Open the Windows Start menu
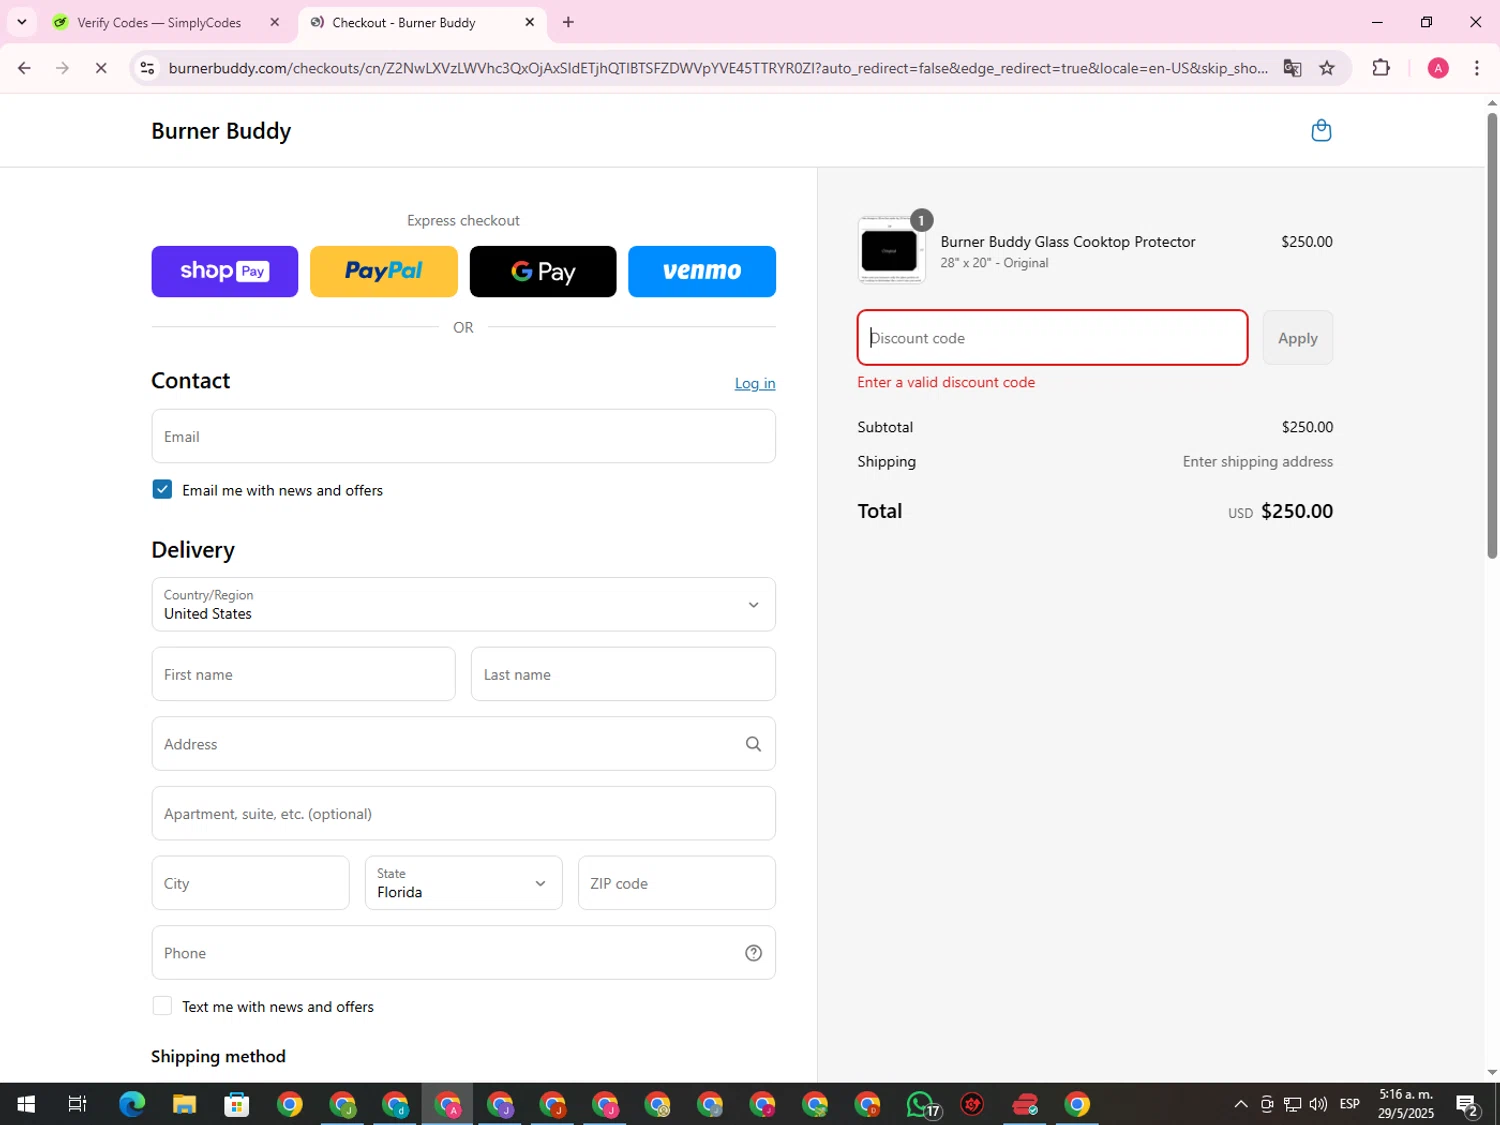 click(26, 1104)
